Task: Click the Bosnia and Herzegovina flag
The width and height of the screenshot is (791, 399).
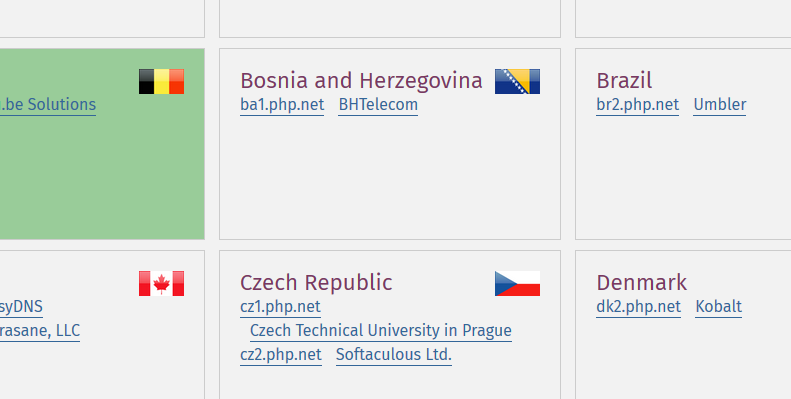Action: (517, 82)
